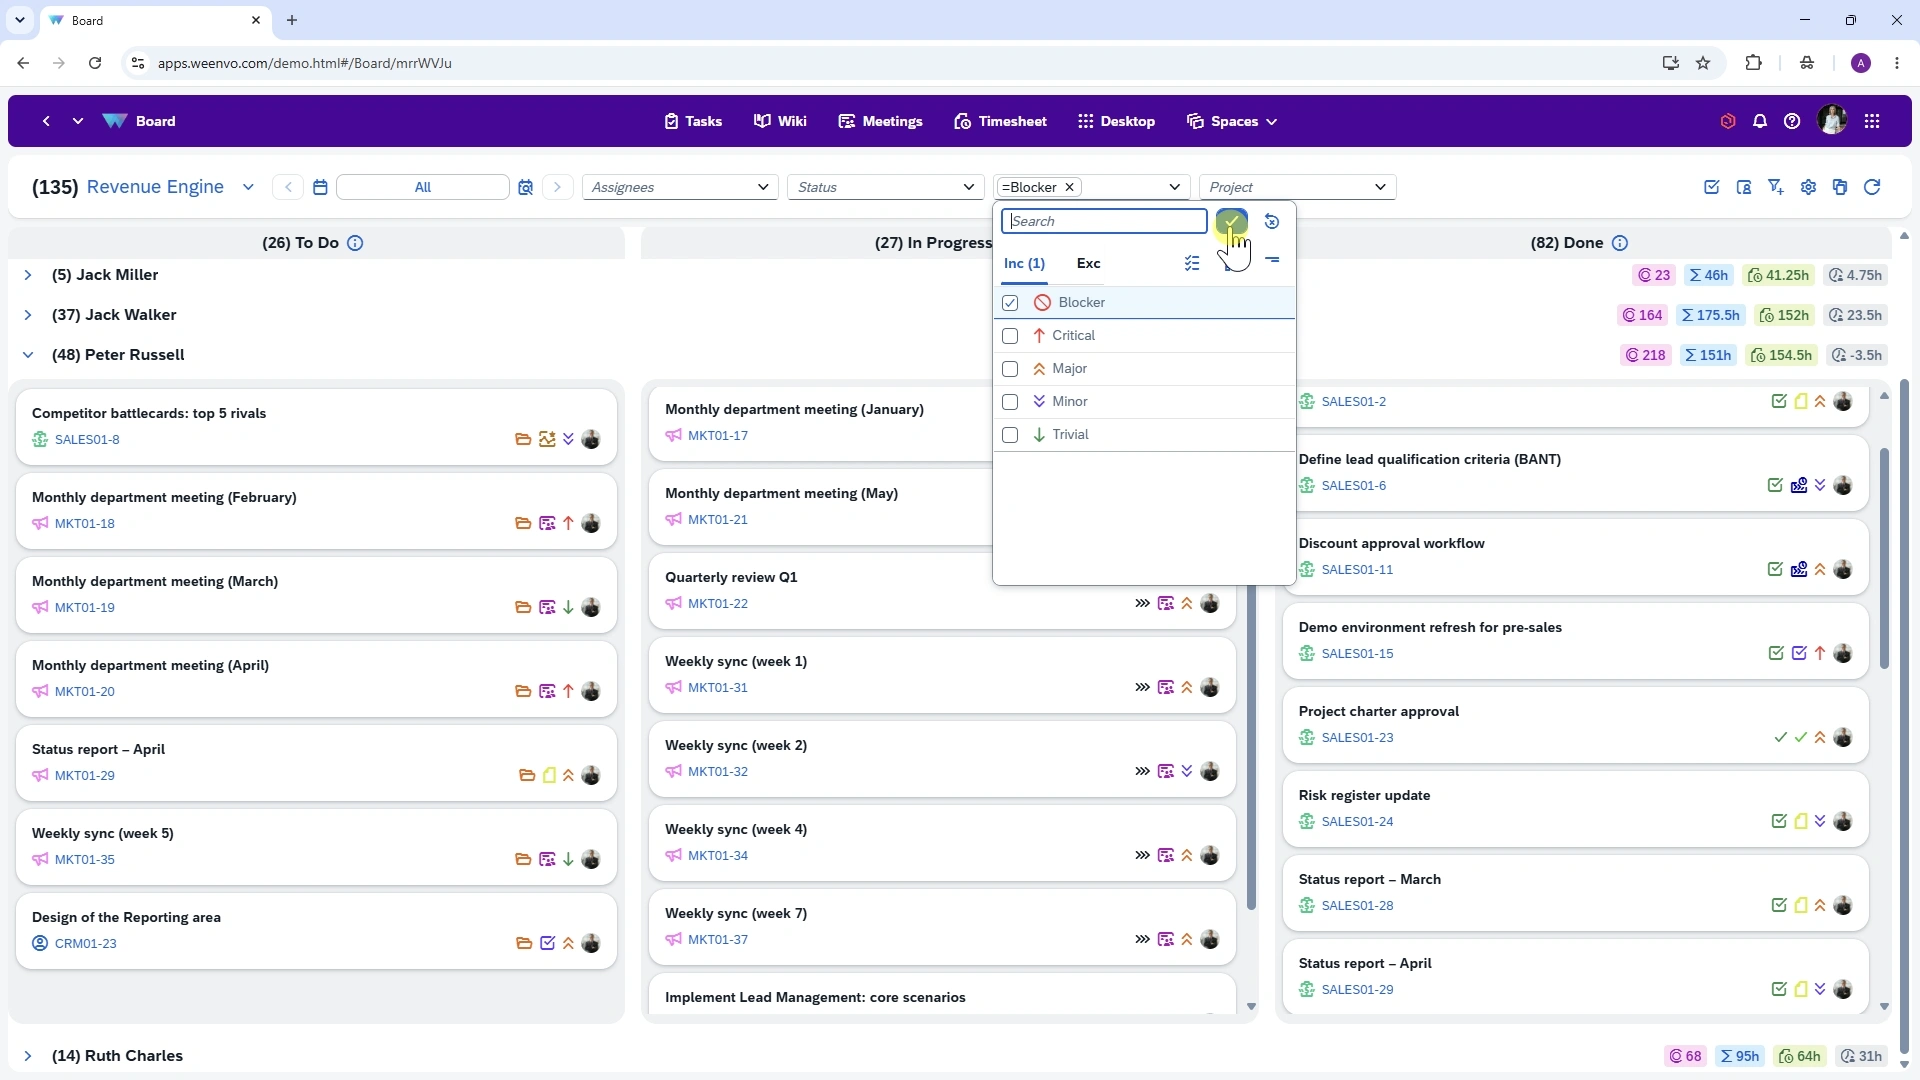Image resolution: width=1920 pixels, height=1080 pixels.
Task: Click the select-all checklist icon in filter popup
Action: pyautogui.click(x=1192, y=263)
